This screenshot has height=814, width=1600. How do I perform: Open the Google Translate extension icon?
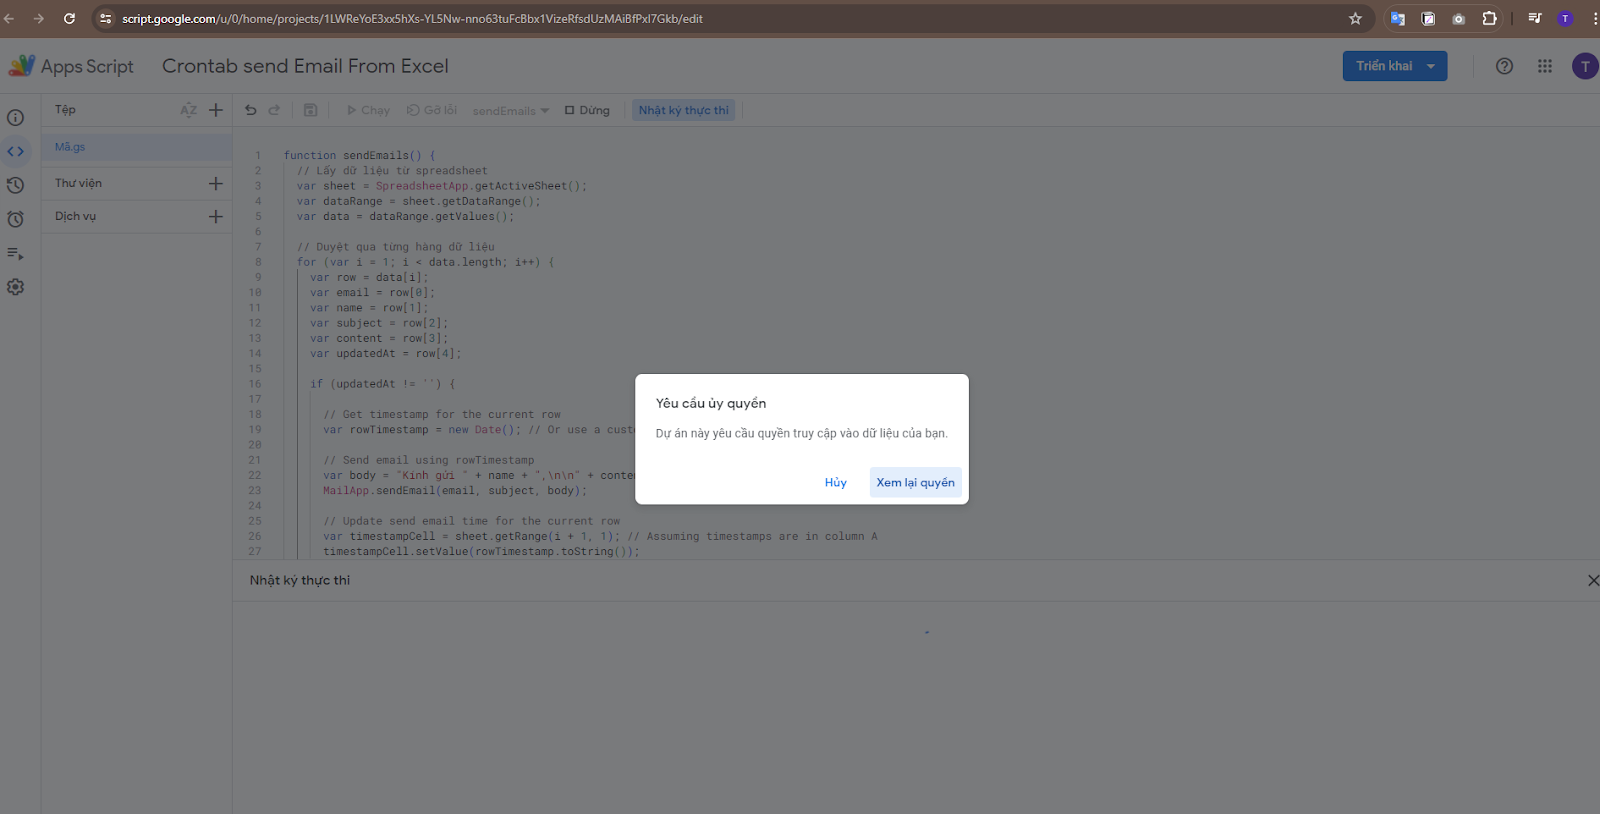pos(1398,18)
